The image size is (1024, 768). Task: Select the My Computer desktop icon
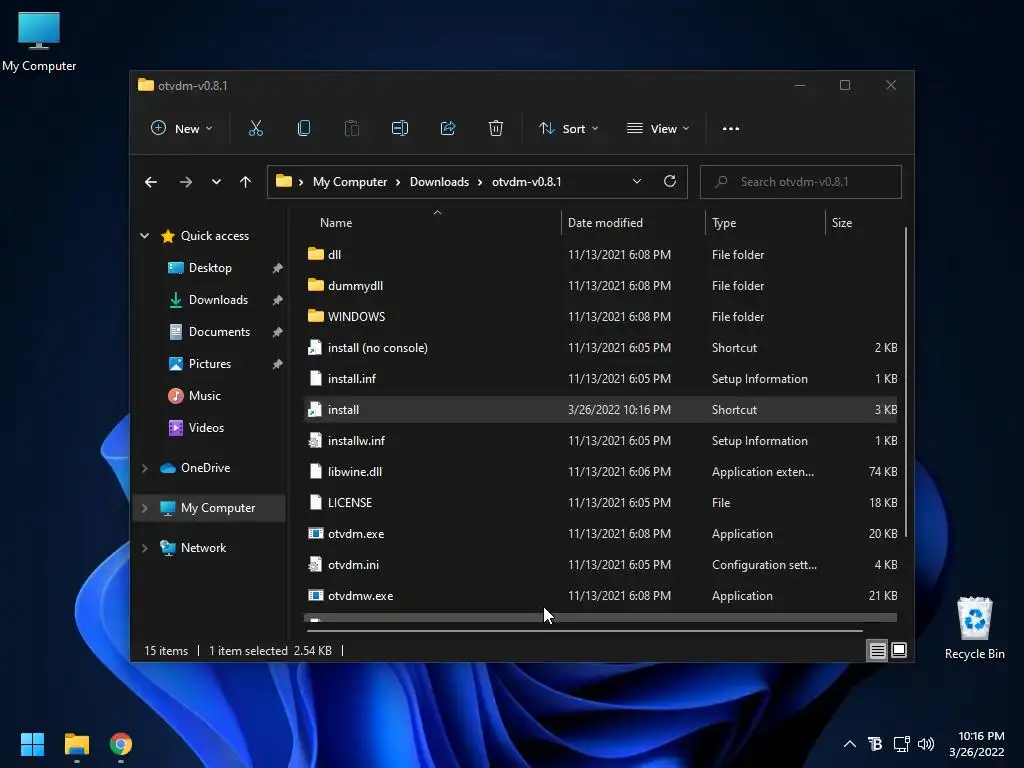[39, 40]
